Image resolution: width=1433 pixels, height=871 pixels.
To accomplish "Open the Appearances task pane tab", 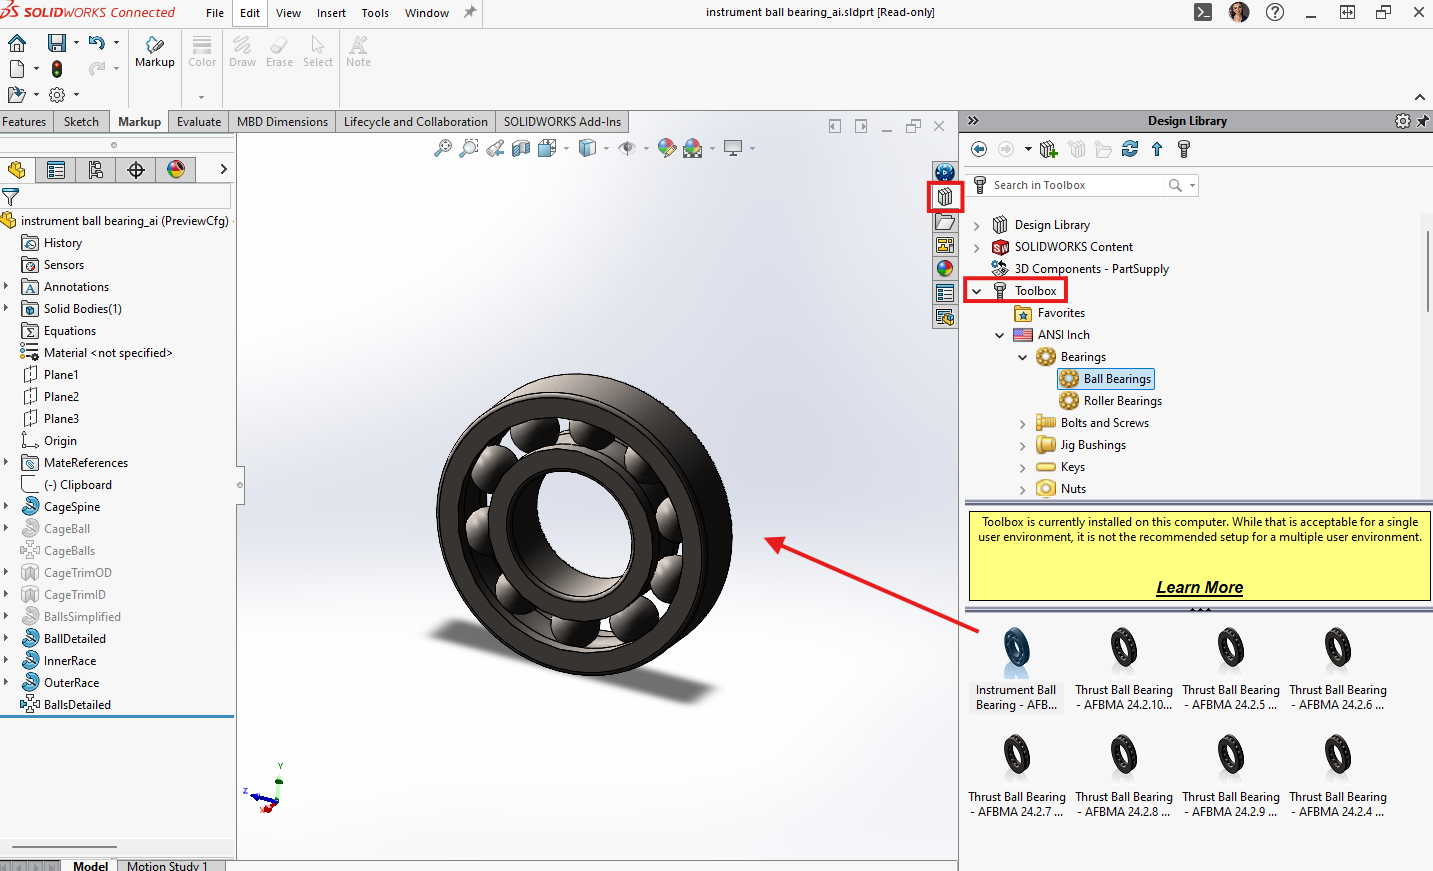I will point(945,268).
